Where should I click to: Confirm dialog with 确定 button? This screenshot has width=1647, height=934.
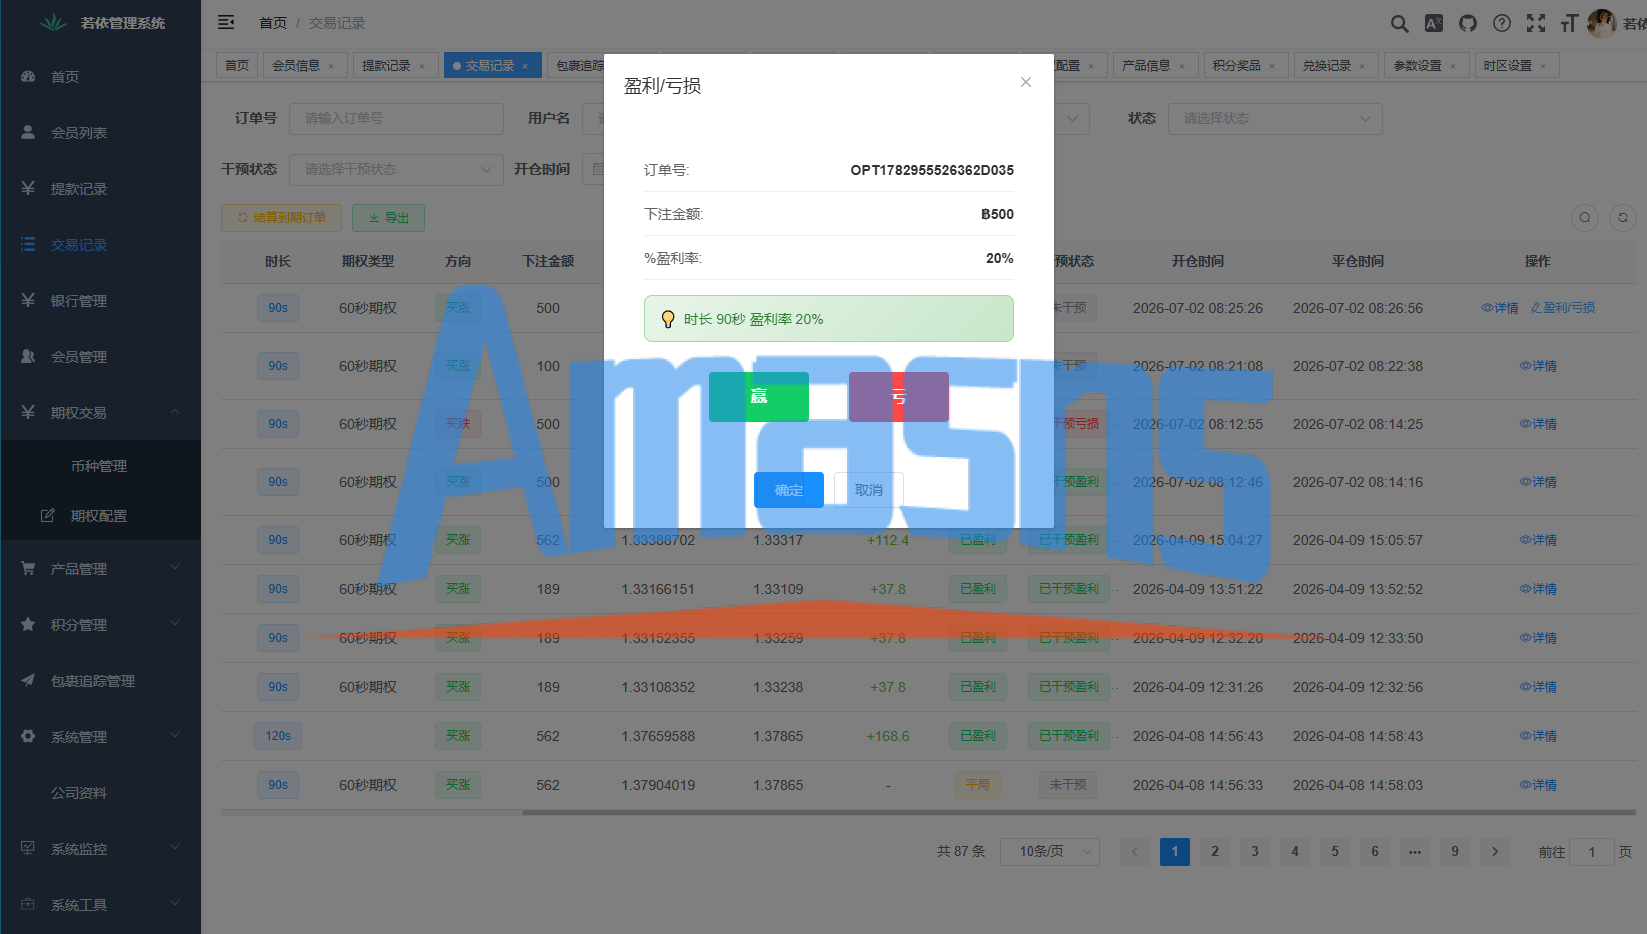coord(789,490)
